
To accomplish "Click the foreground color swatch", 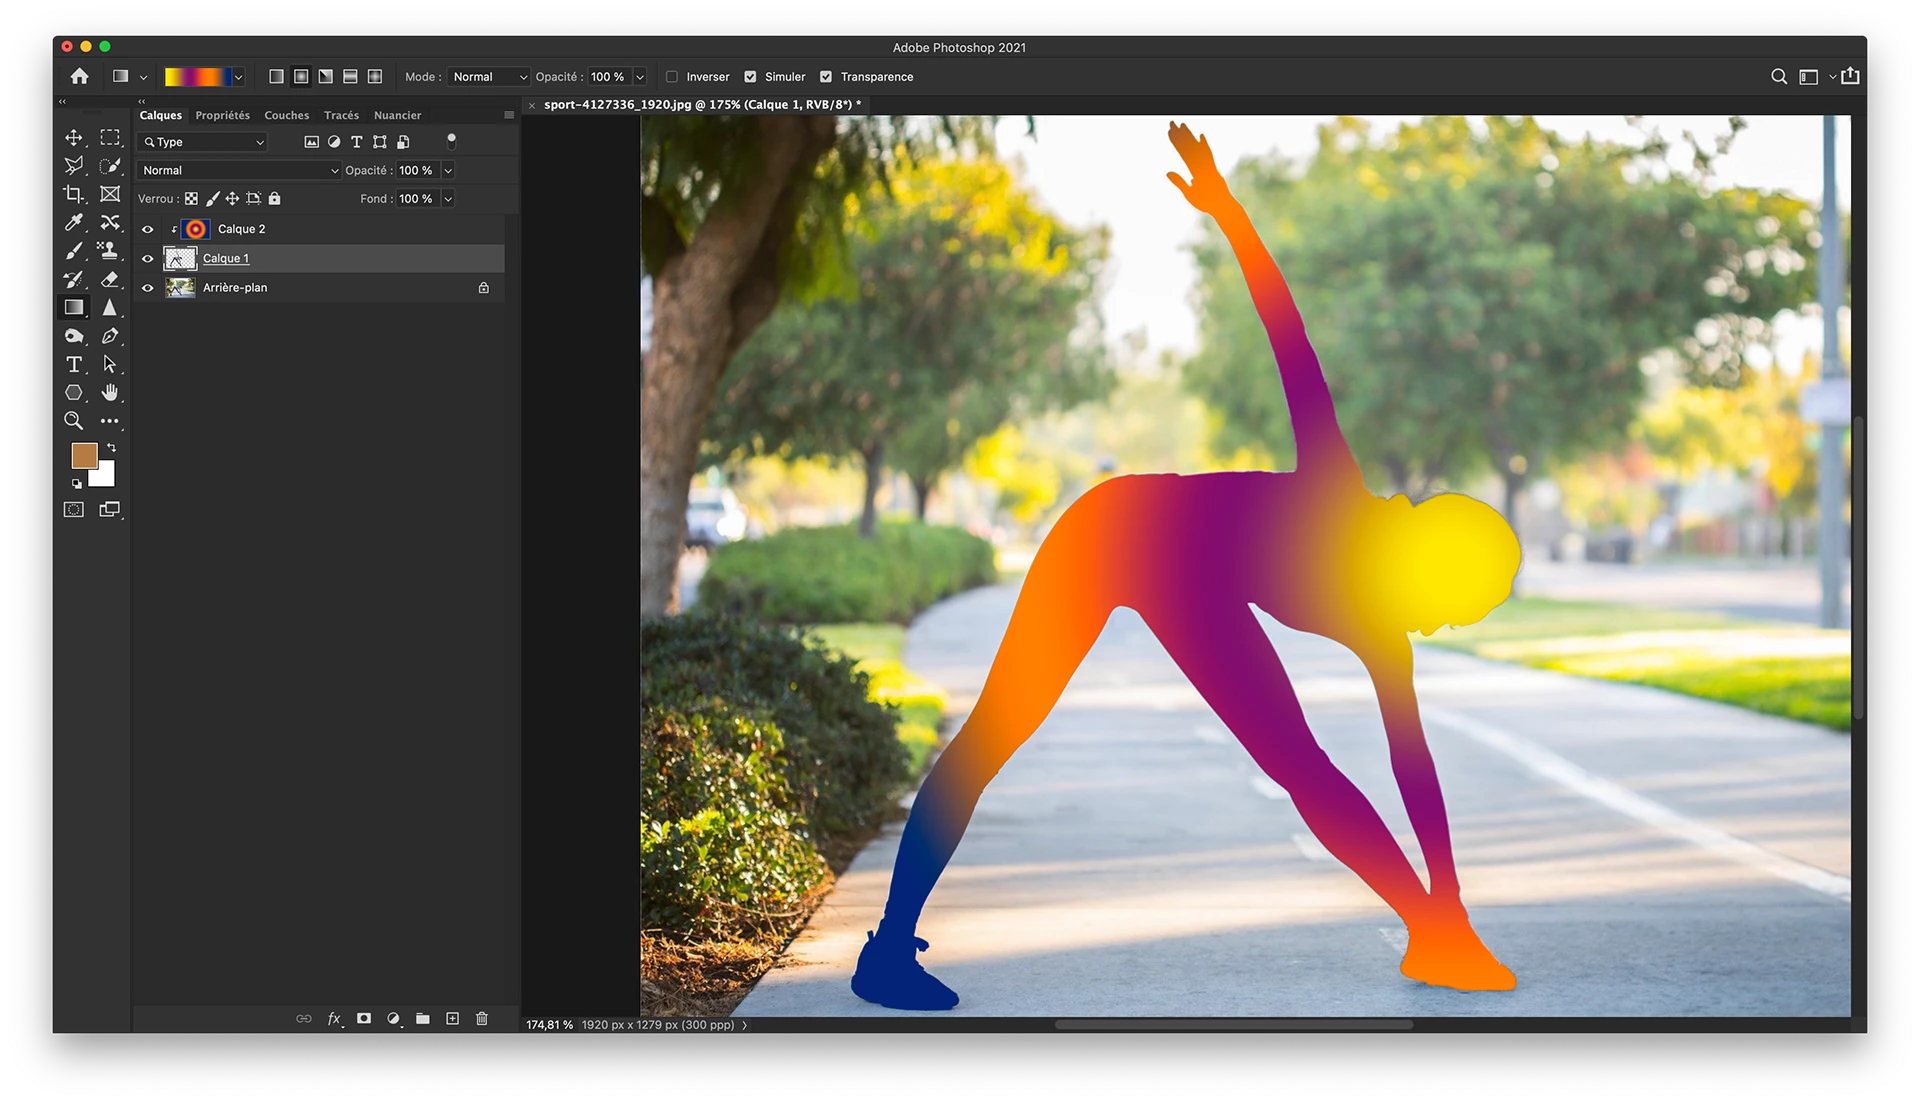I will (x=84, y=456).
